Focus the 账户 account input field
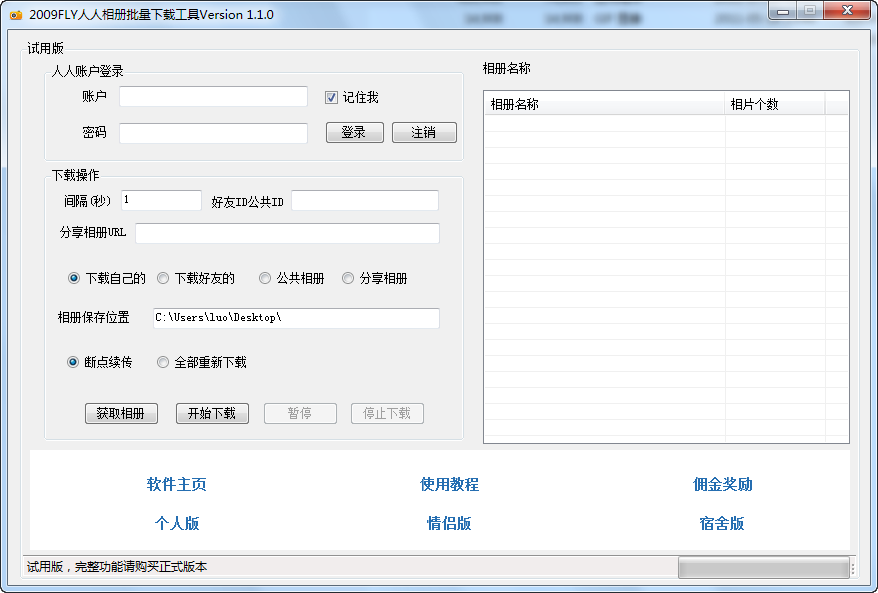 213,96
